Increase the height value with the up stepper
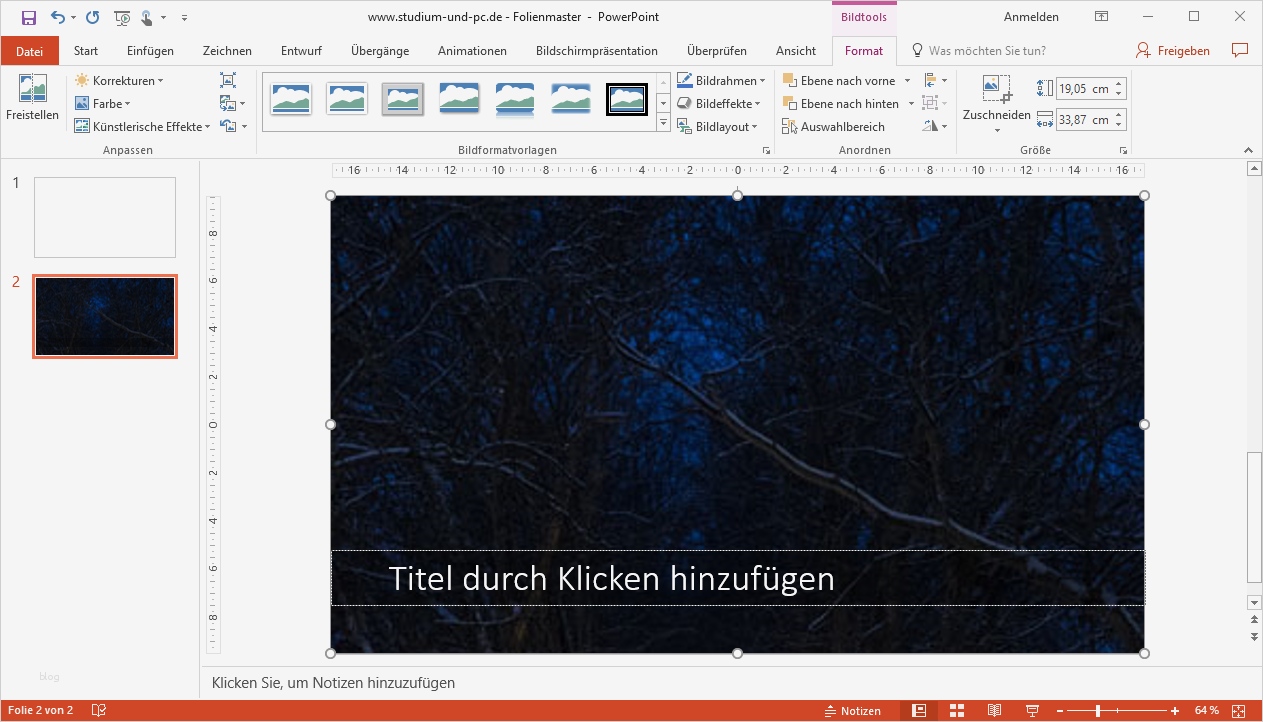This screenshot has width=1263, height=722. (x=1118, y=83)
